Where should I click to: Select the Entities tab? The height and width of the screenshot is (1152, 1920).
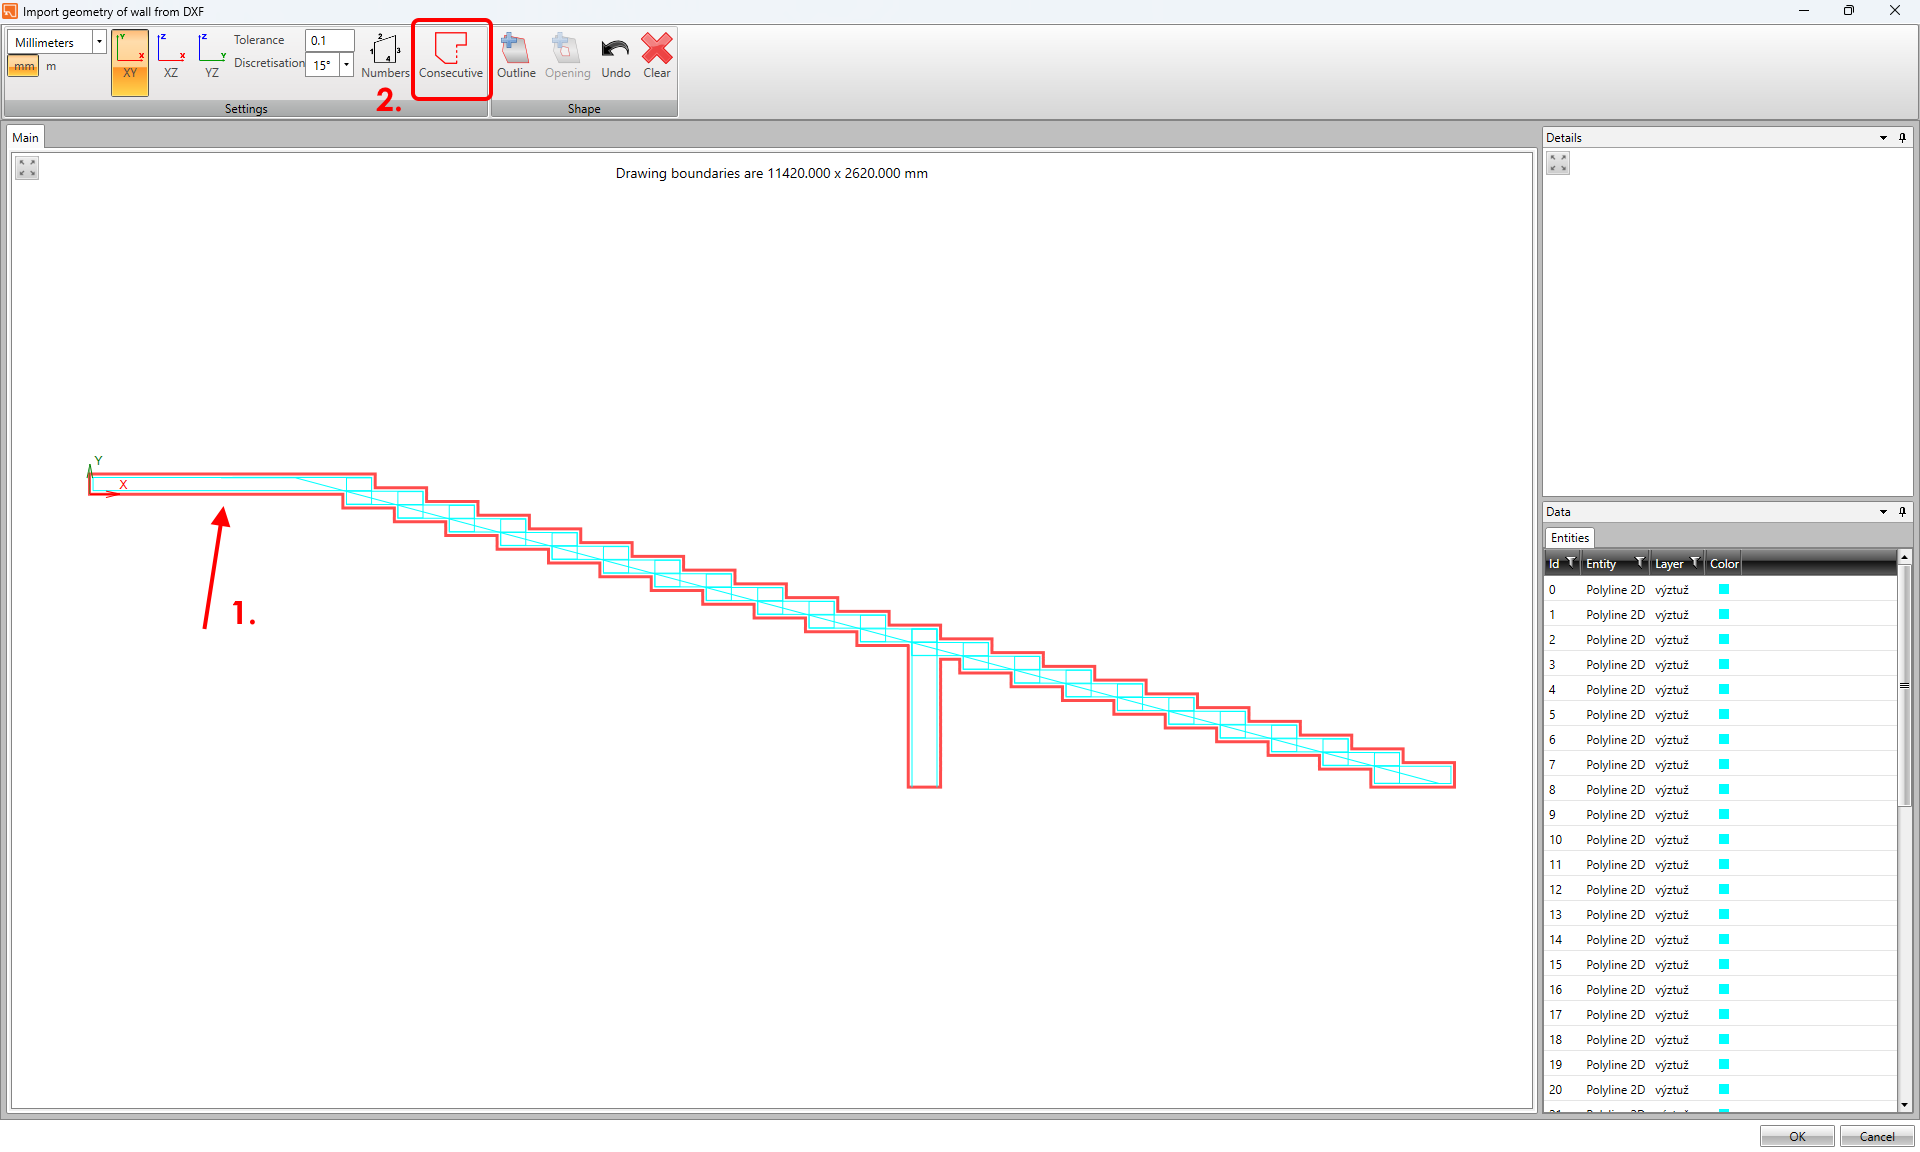(1569, 538)
